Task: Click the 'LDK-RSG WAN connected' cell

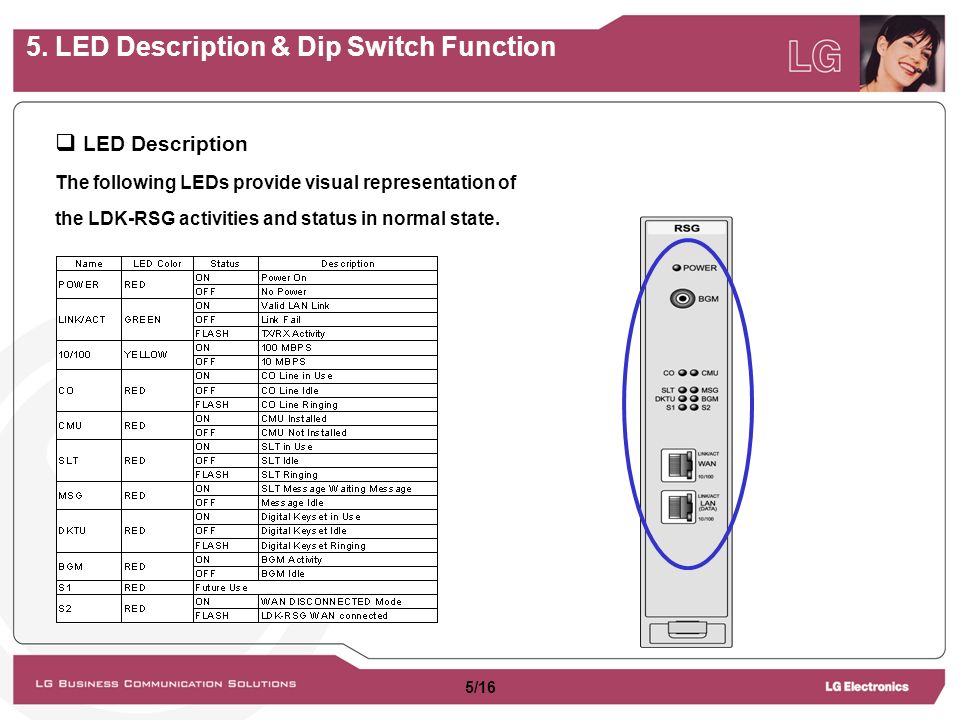Action: pos(348,616)
